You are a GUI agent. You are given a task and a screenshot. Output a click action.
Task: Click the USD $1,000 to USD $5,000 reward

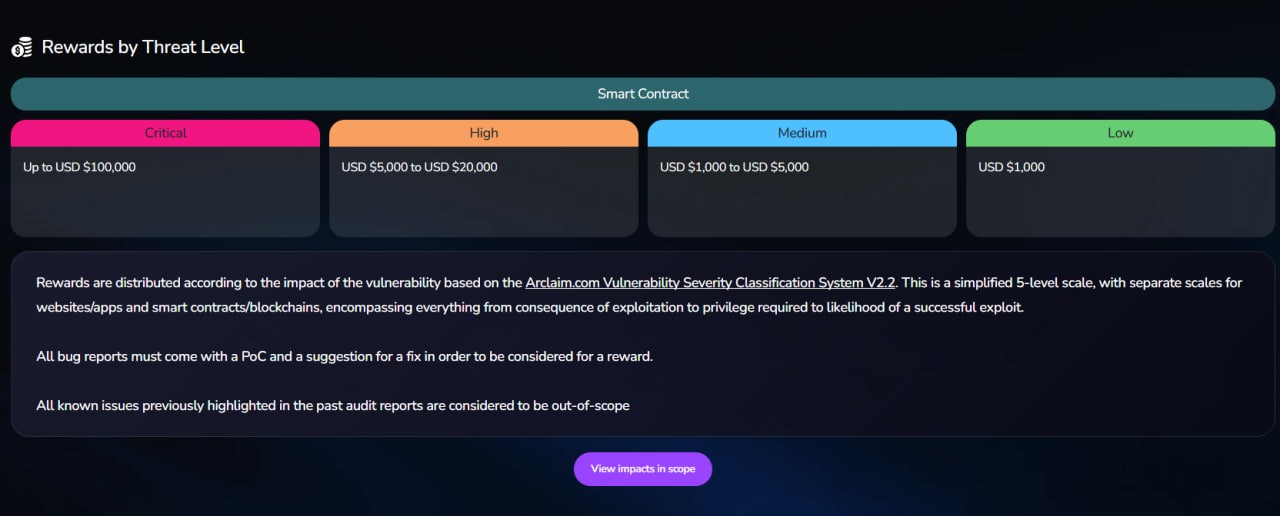[734, 167]
